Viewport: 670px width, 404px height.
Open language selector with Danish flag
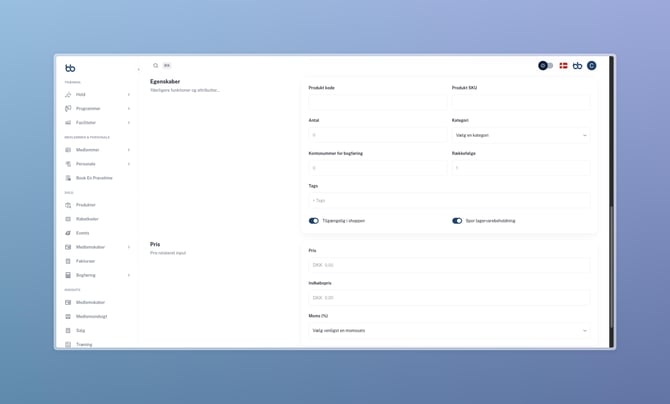(563, 66)
